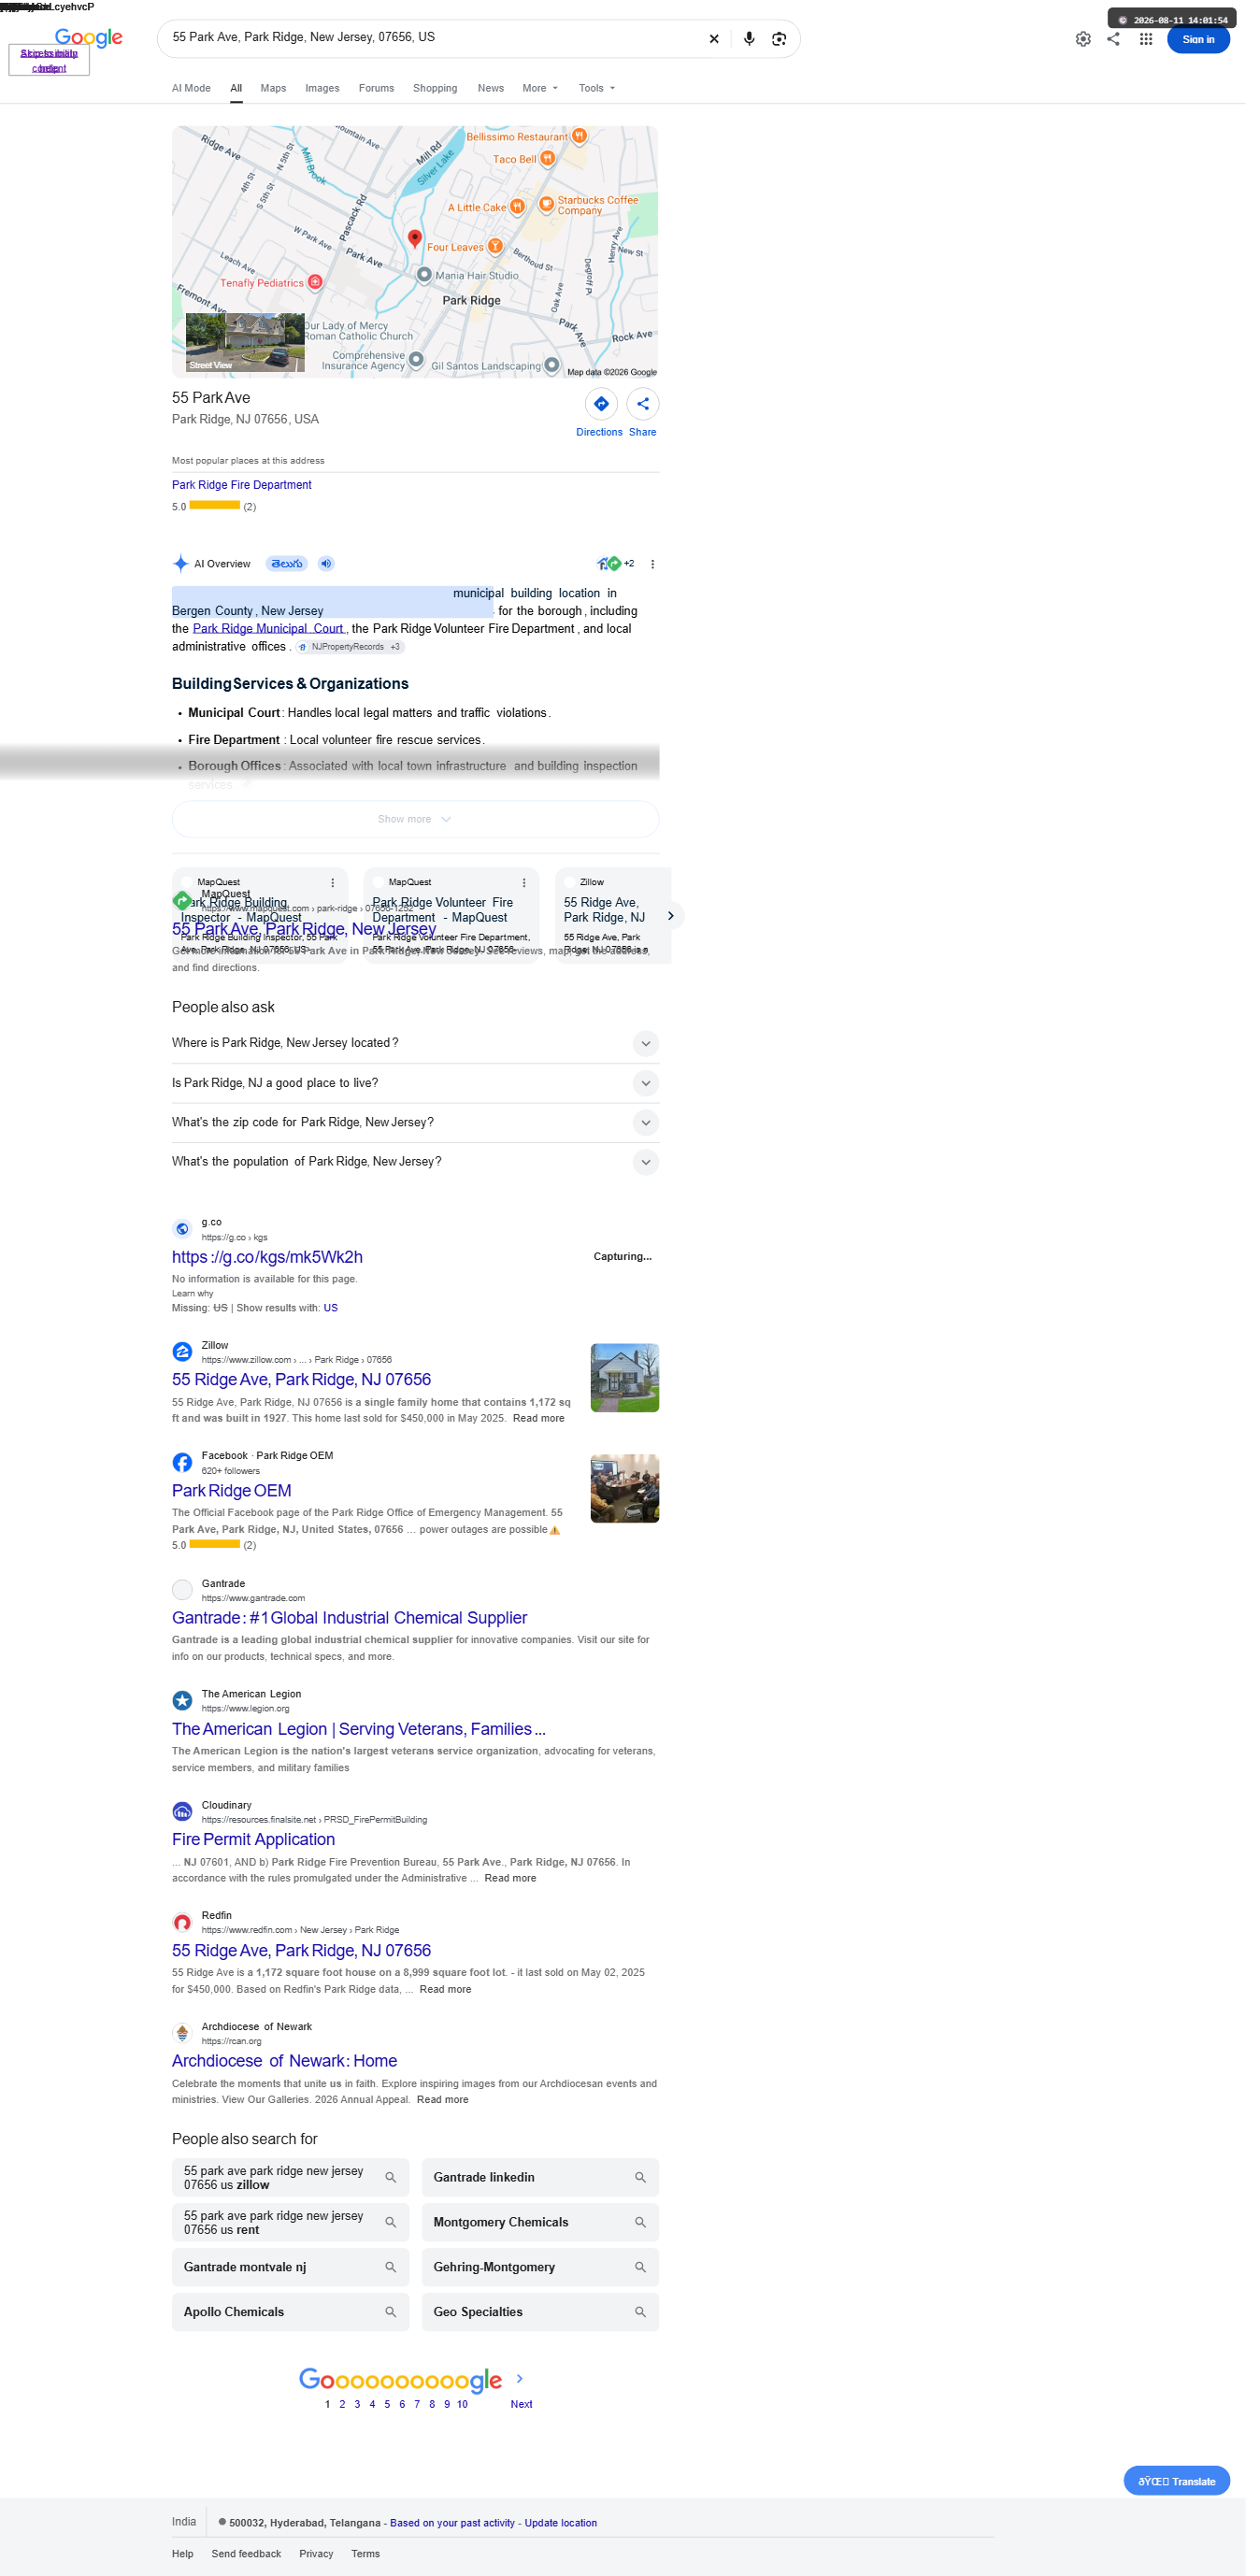The image size is (1260, 2576).
Task: Expand NJPropertyRecords +3 sources chip
Action: point(350,647)
